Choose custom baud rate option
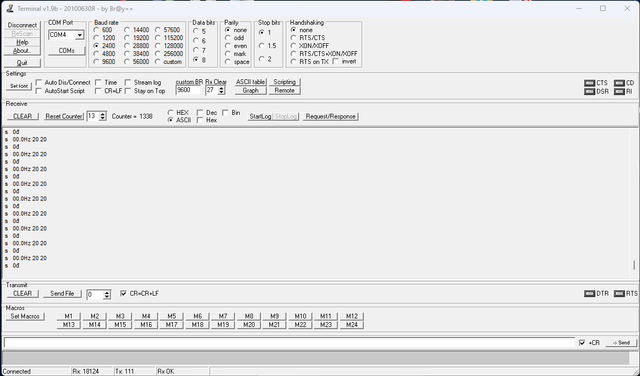 pyautogui.click(x=158, y=62)
